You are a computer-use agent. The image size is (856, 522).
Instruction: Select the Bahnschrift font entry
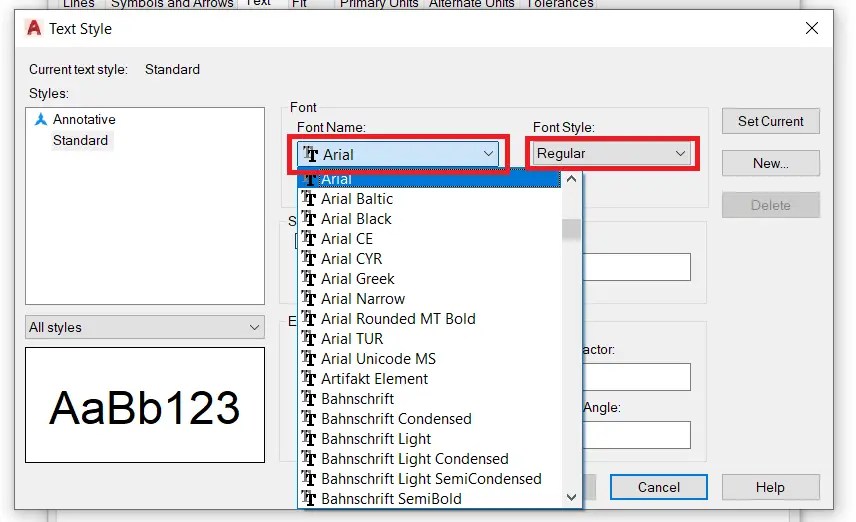tap(429, 399)
